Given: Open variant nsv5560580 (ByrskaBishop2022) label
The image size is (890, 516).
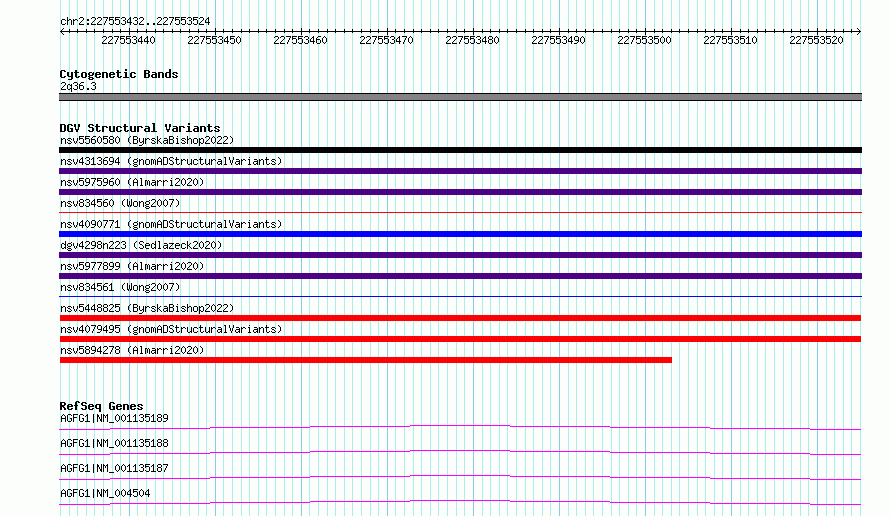Looking at the screenshot, I should coord(147,140).
